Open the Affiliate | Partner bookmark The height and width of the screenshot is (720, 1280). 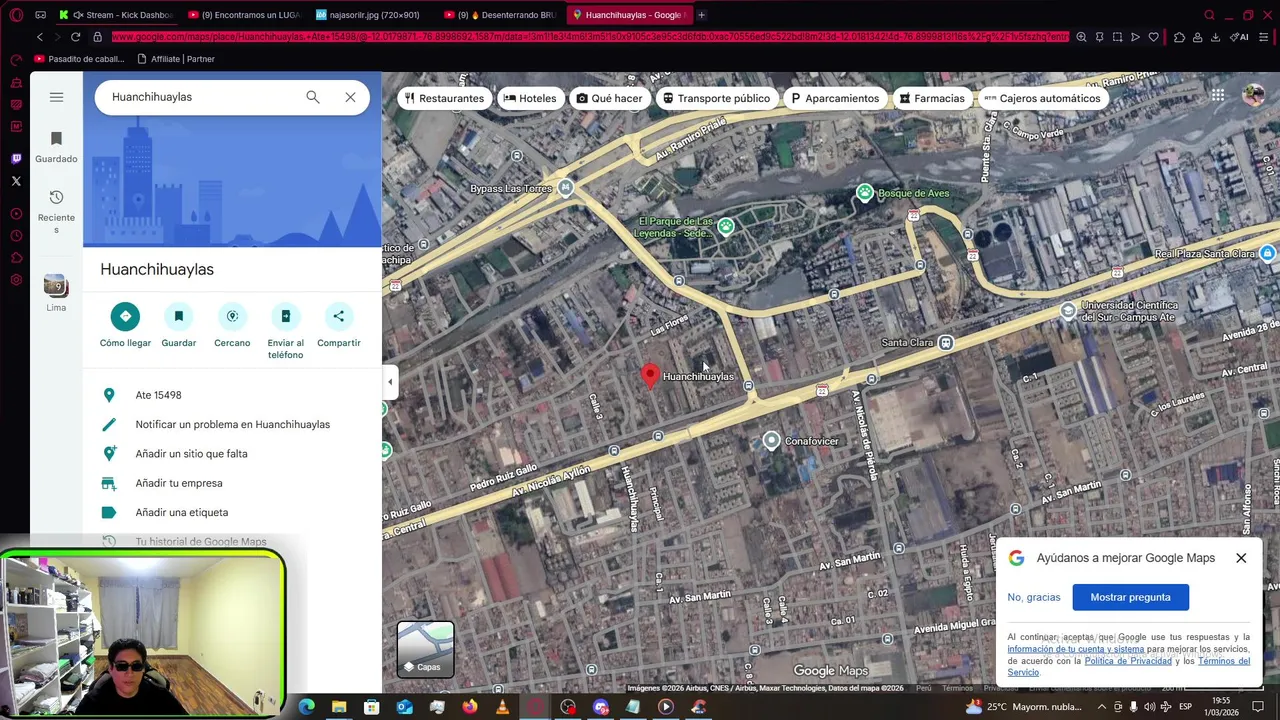point(176,59)
